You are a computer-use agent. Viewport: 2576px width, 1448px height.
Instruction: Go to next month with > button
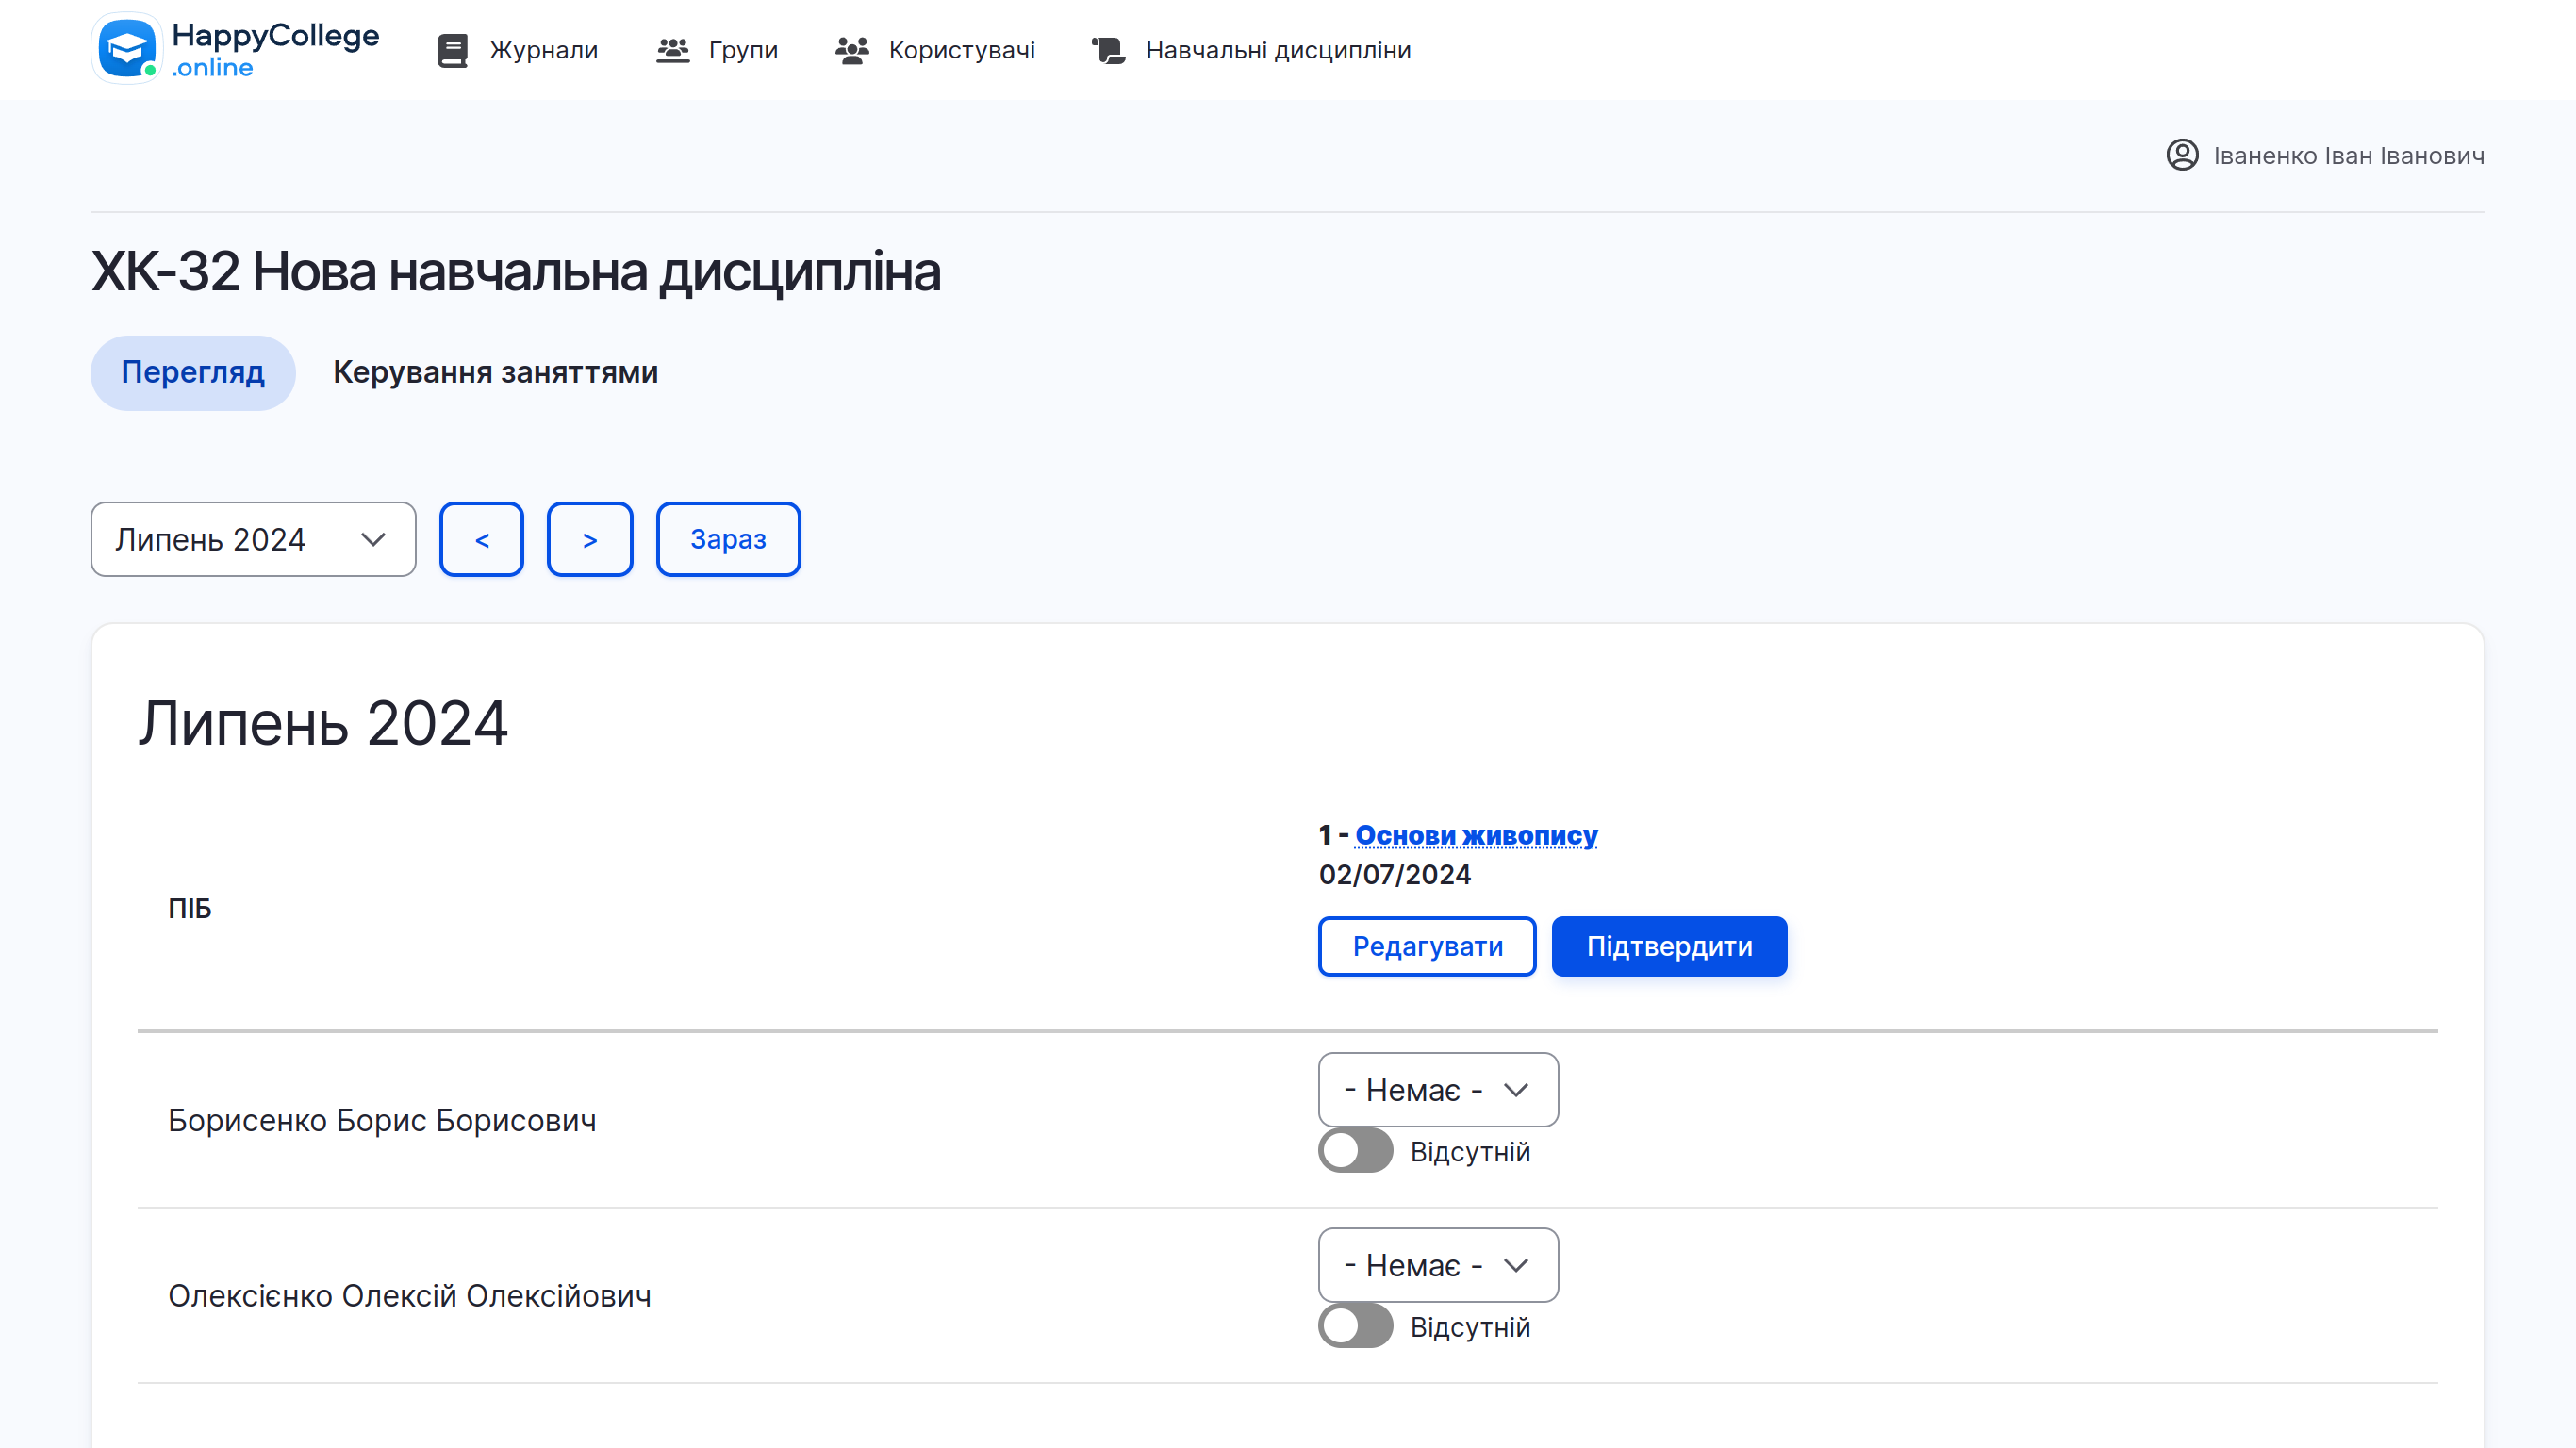pos(590,539)
